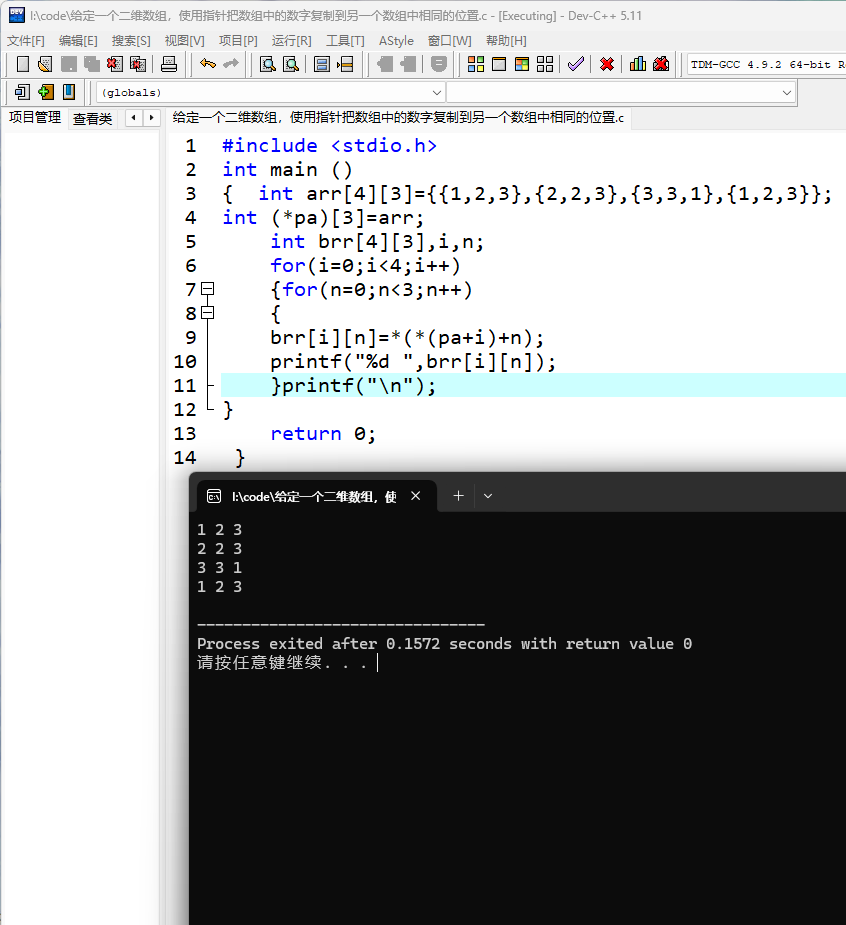Click the grayed Indent arrow icon
The width and height of the screenshot is (846, 925).
408,64
